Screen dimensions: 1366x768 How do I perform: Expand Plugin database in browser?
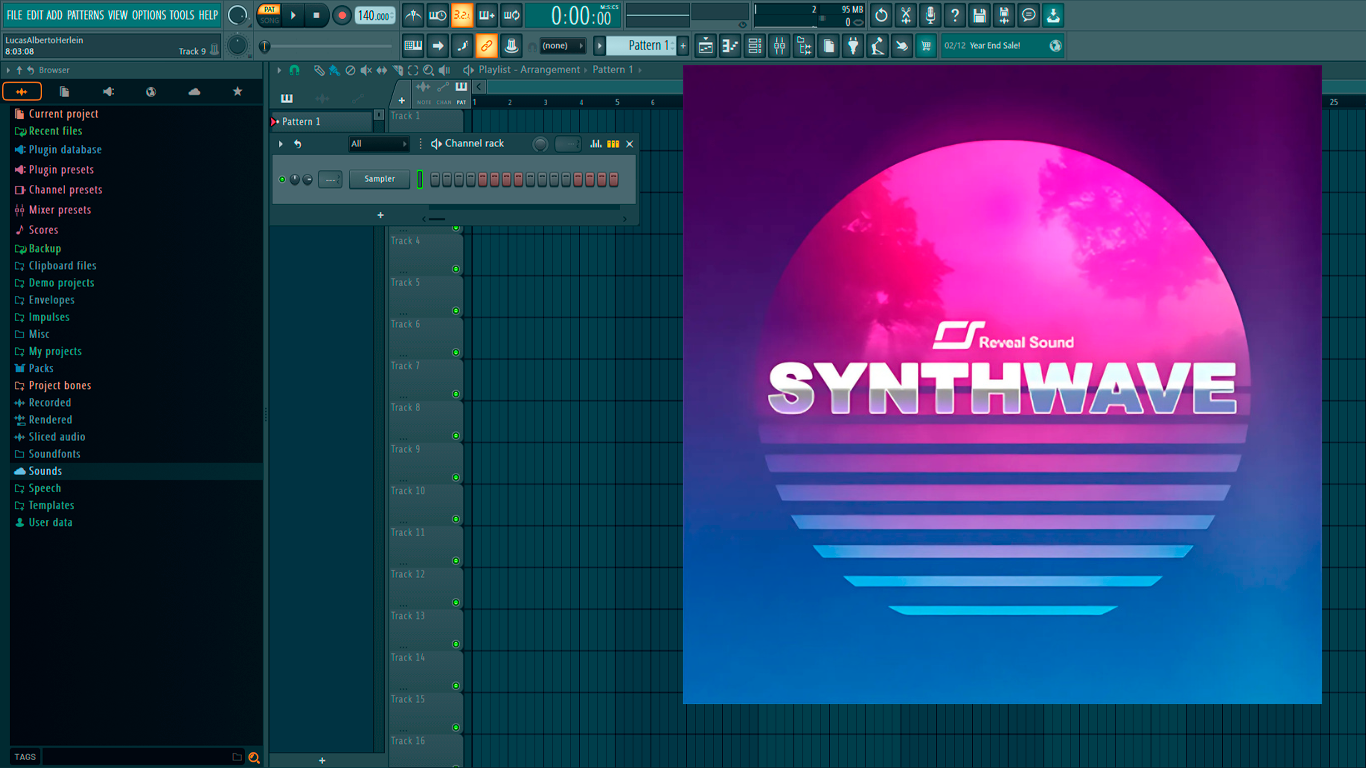click(x=65, y=150)
